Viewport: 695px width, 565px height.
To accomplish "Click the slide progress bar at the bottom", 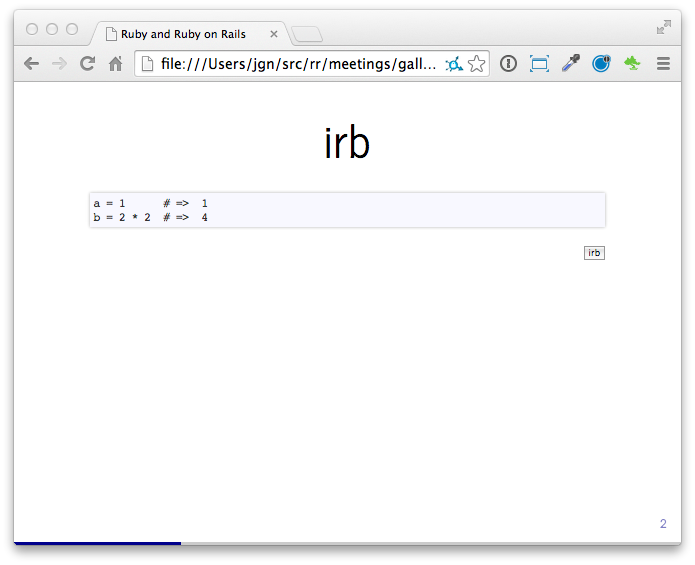I will [347, 543].
